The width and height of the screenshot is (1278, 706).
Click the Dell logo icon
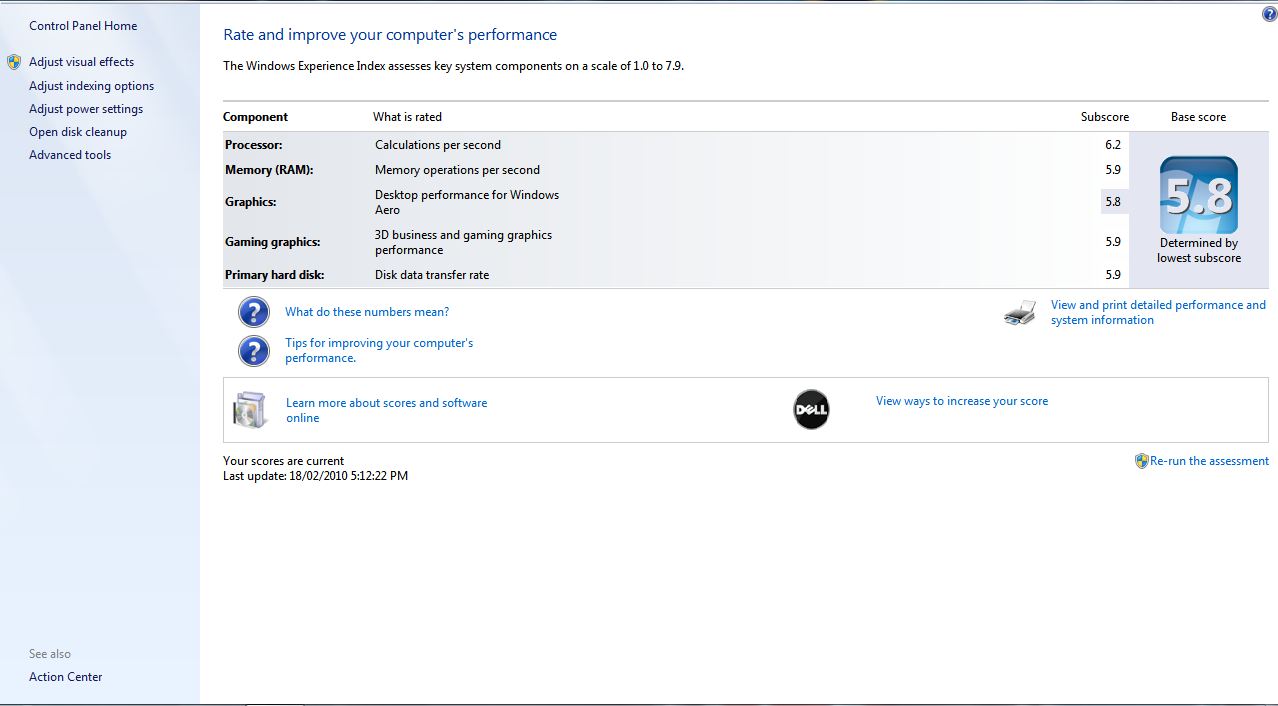(811, 410)
